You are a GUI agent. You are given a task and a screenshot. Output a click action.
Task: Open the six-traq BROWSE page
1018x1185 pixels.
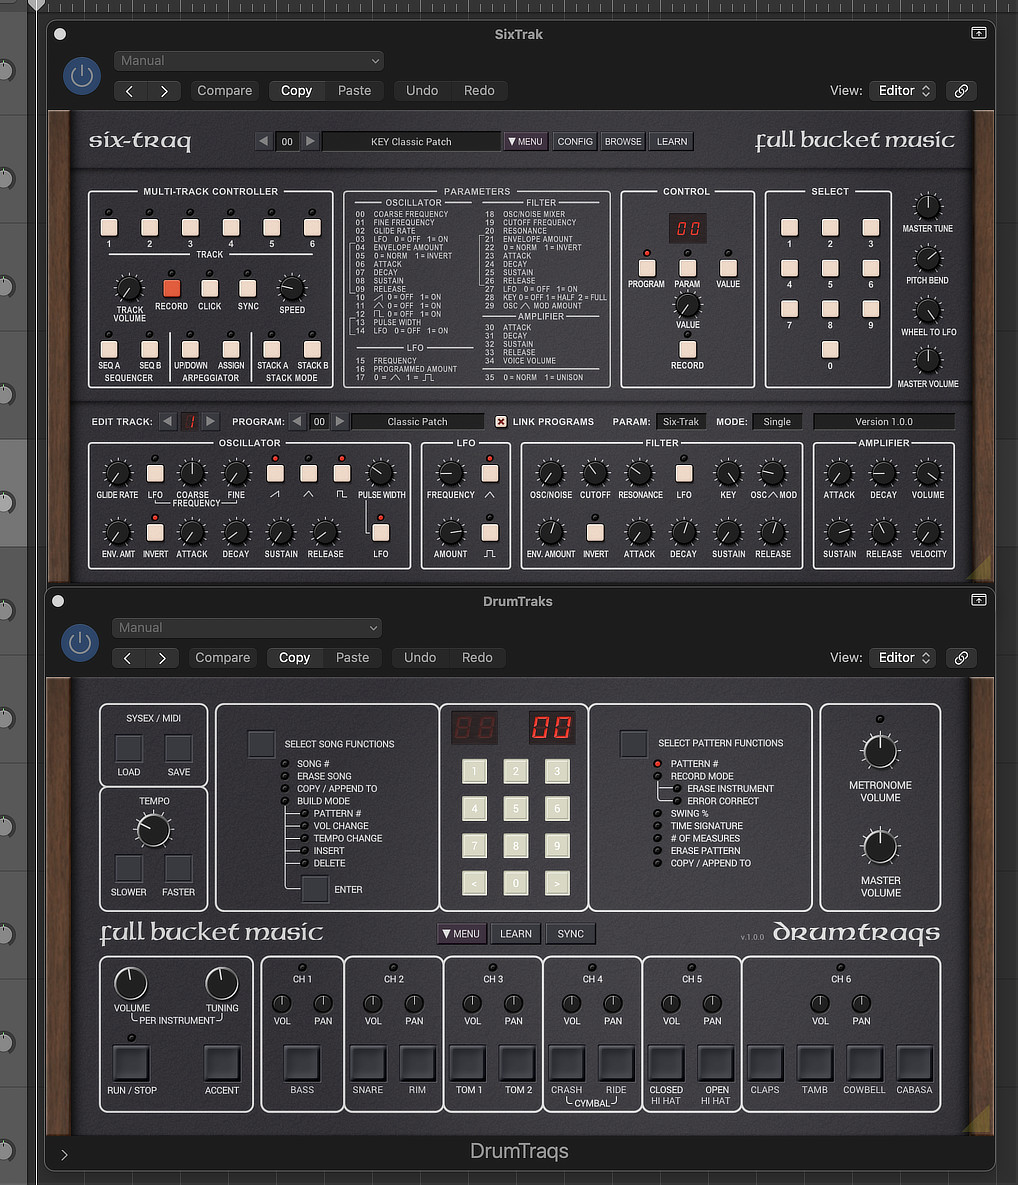(x=623, y=141)
